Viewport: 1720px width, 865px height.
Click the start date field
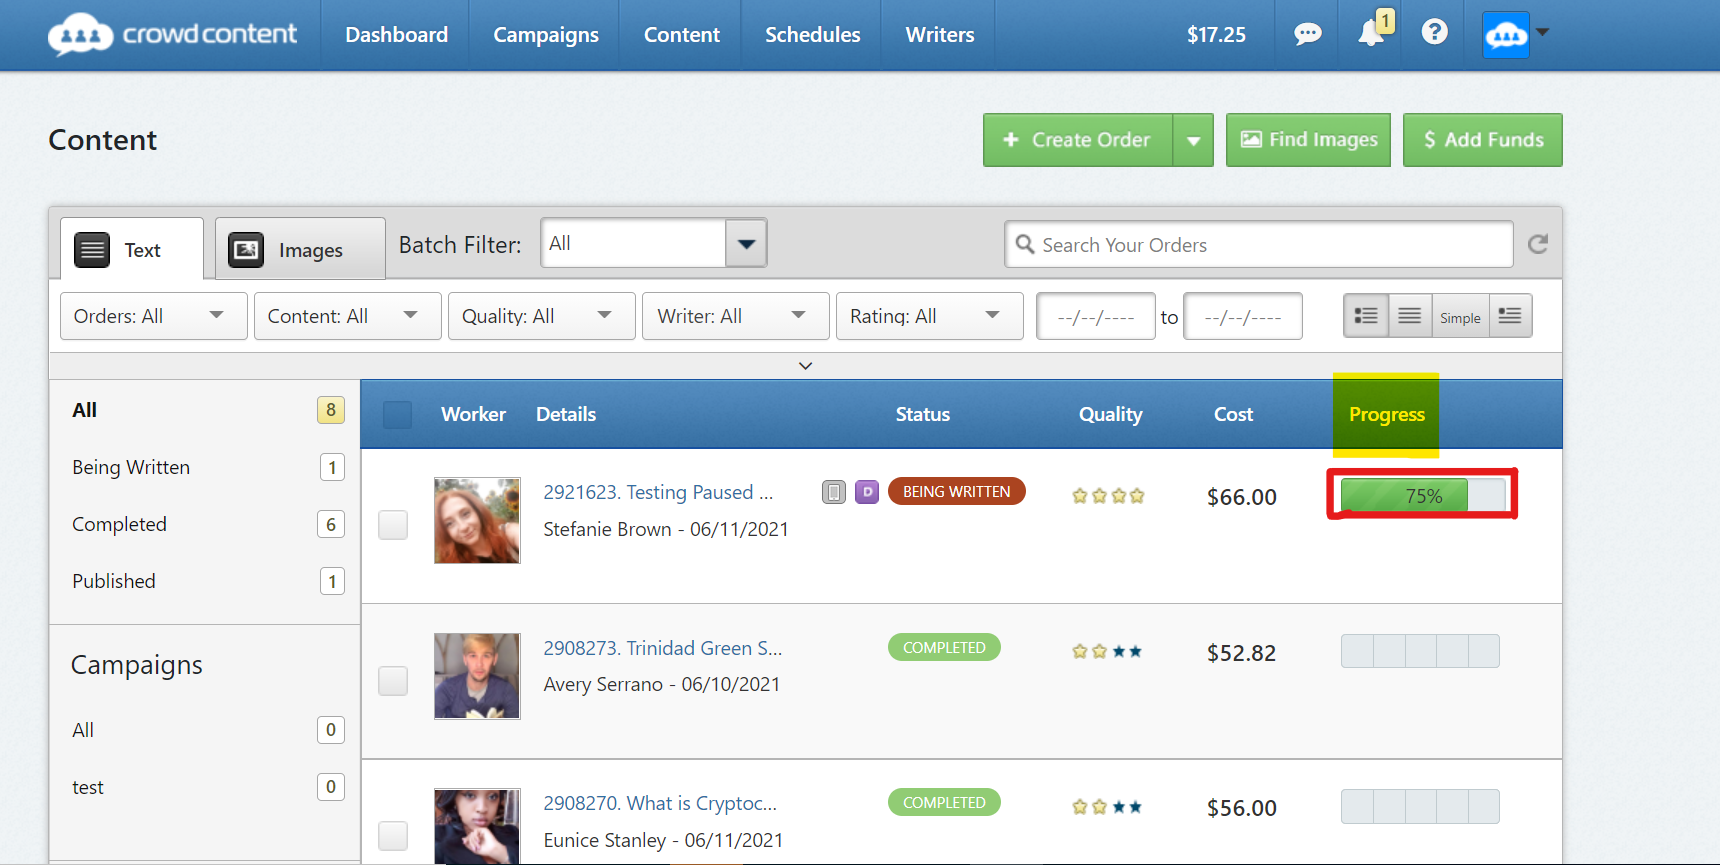click(1096, 316)
